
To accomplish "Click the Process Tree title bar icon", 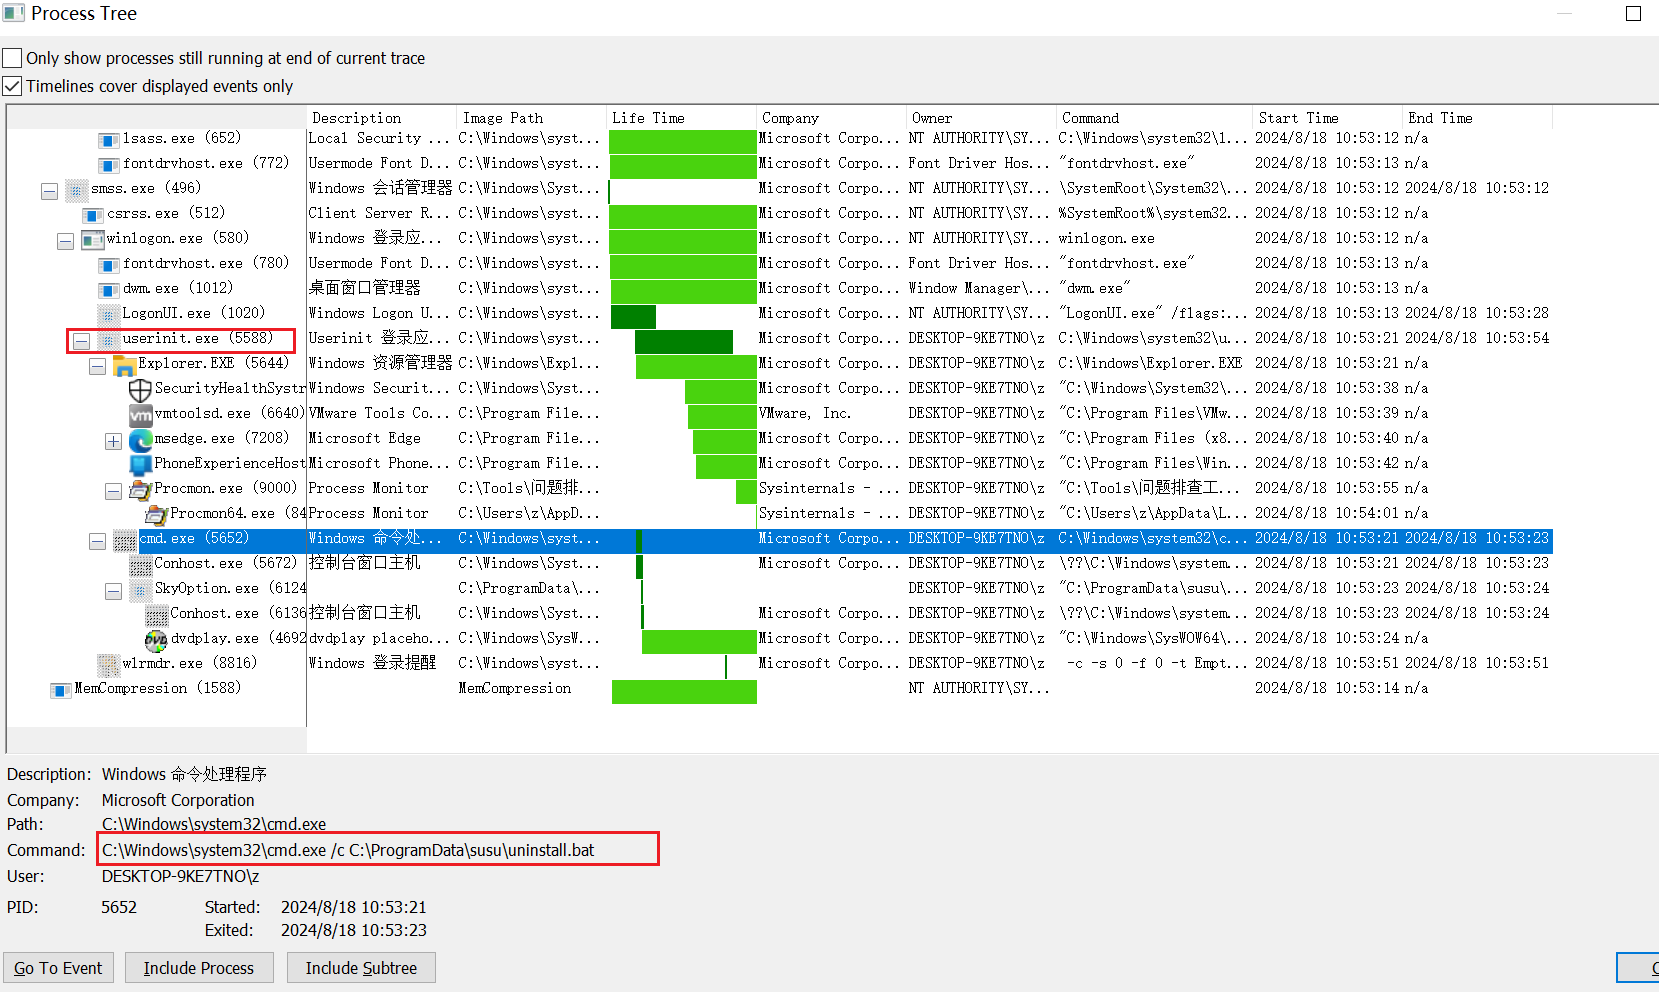I will 13,13.
